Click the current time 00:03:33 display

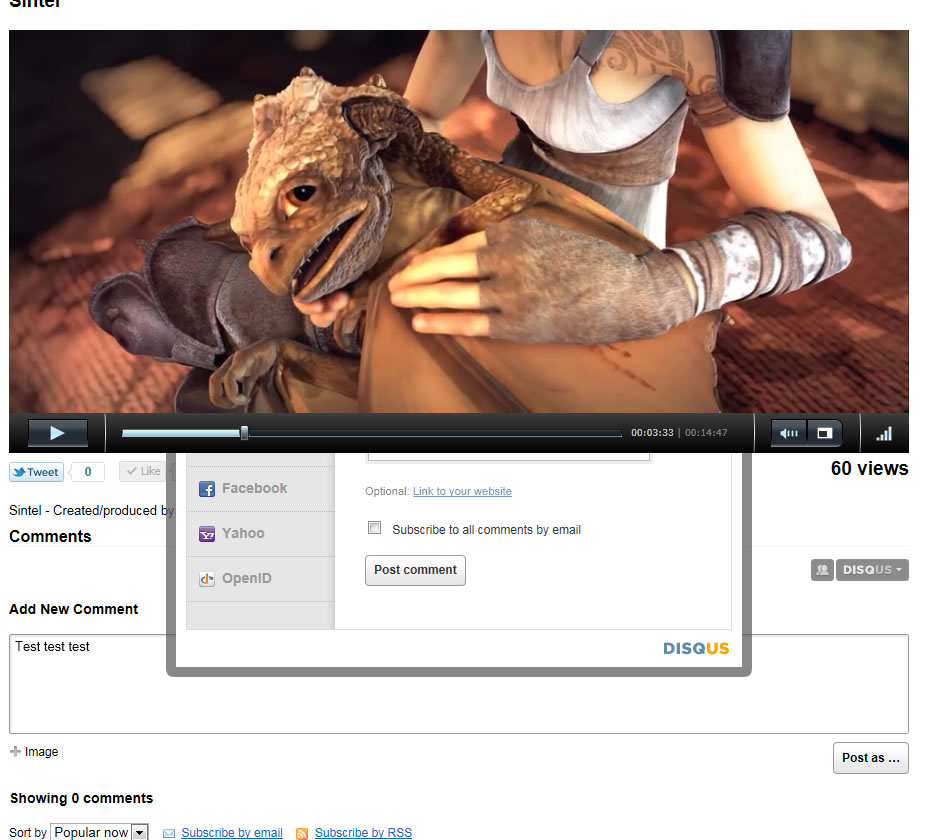(652, 433)
